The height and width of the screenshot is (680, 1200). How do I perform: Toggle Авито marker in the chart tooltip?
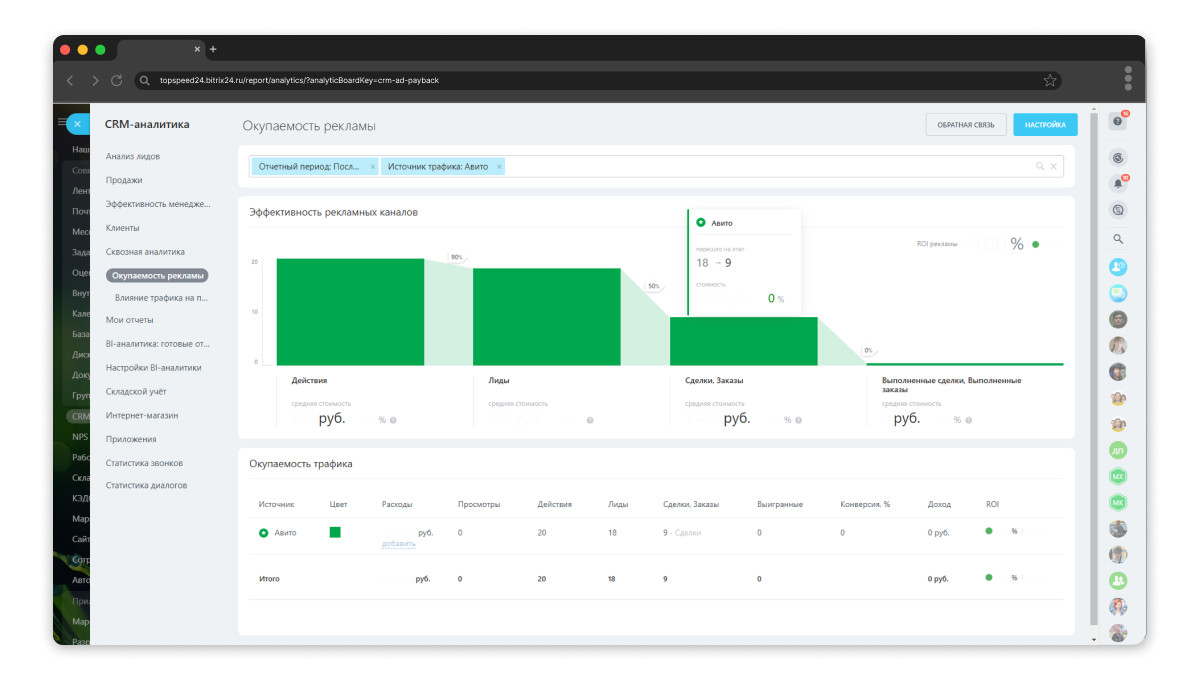[700, 222]
